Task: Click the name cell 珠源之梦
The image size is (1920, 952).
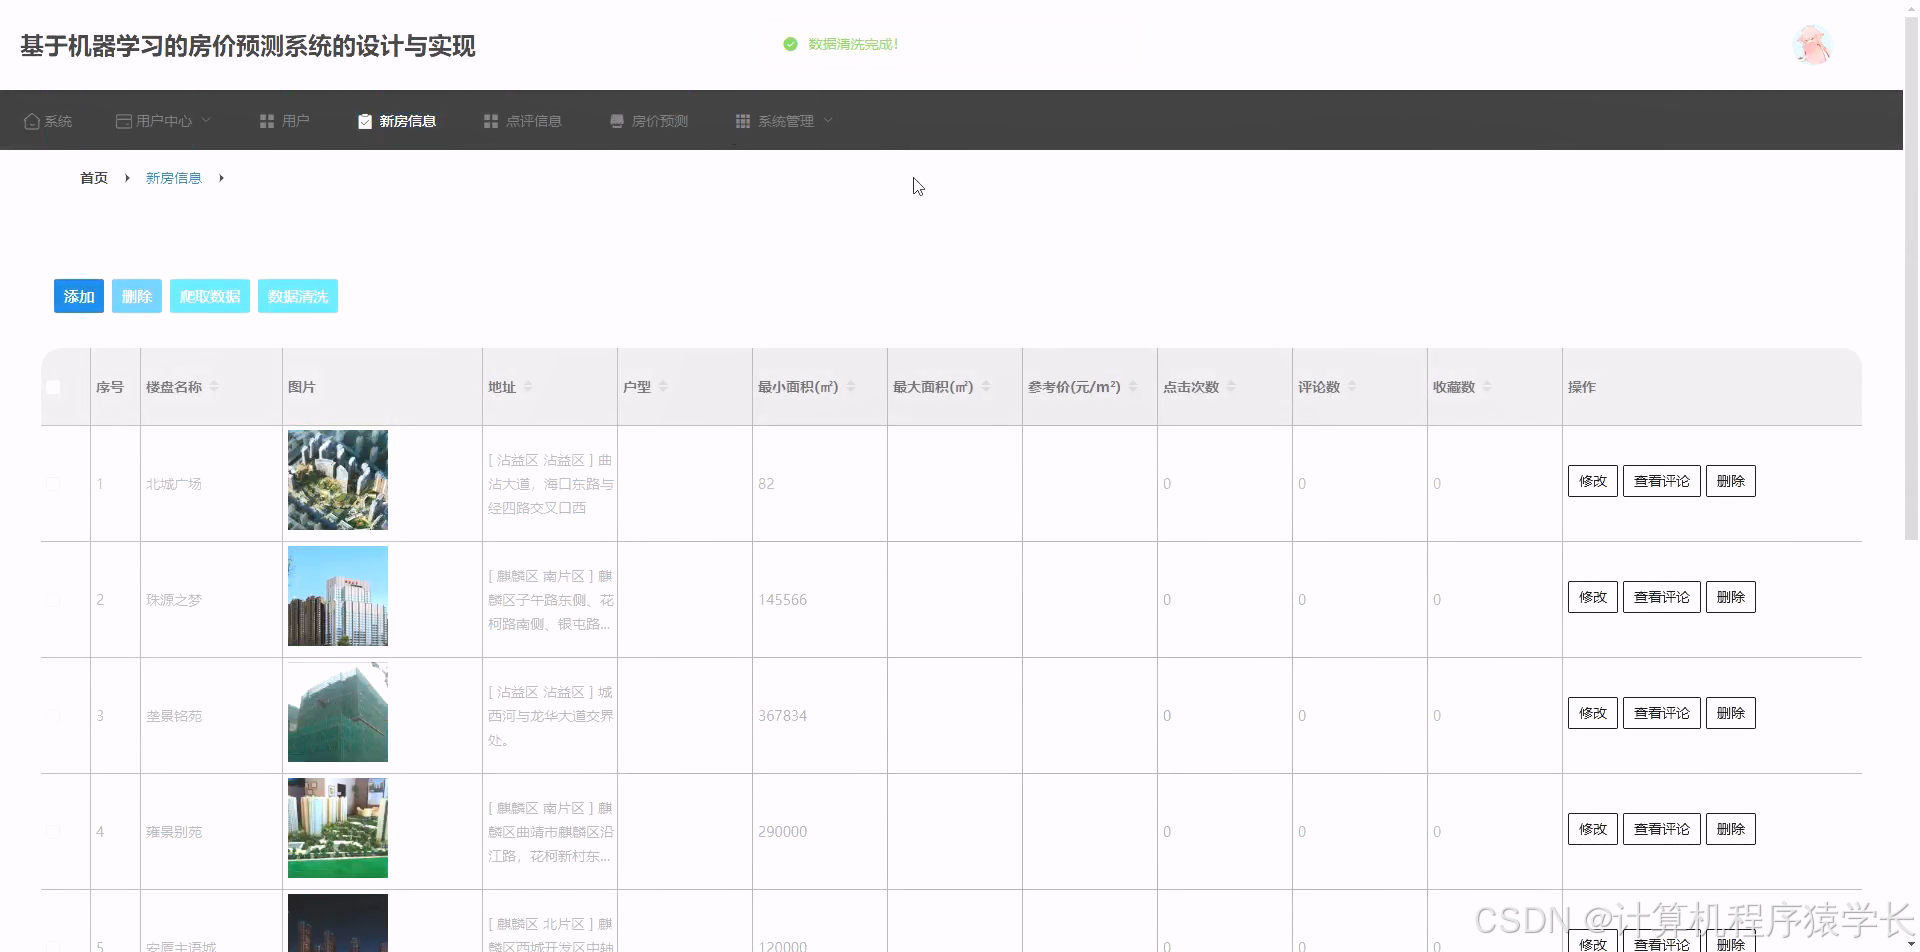Action: pos(174,600)
